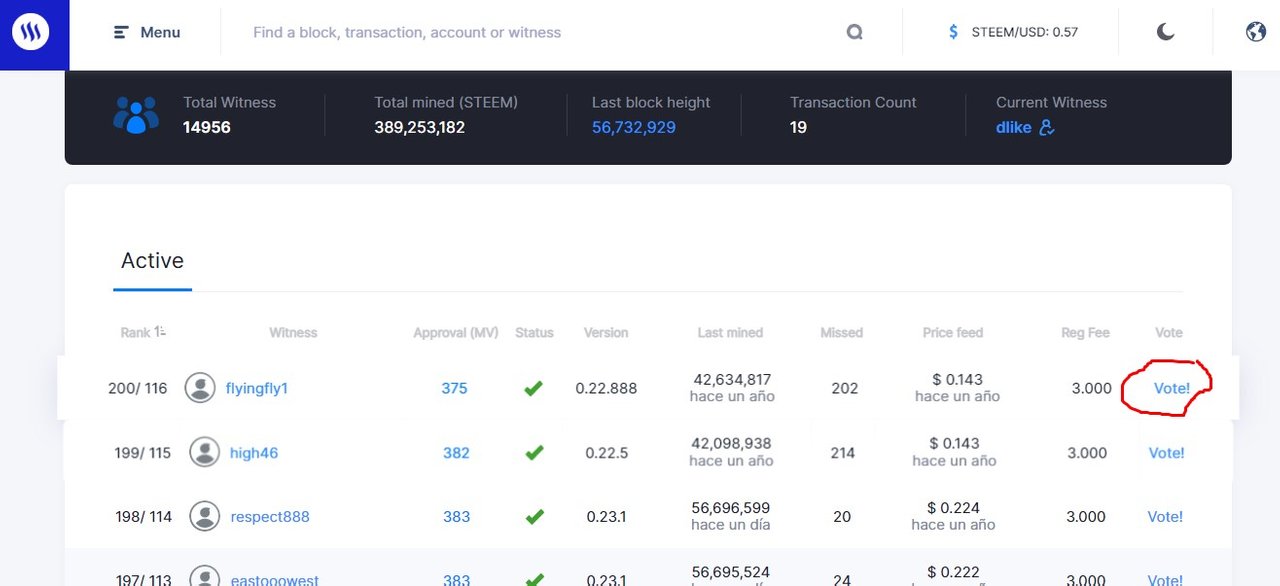Click high46 green status checkmark

point(535,452)
